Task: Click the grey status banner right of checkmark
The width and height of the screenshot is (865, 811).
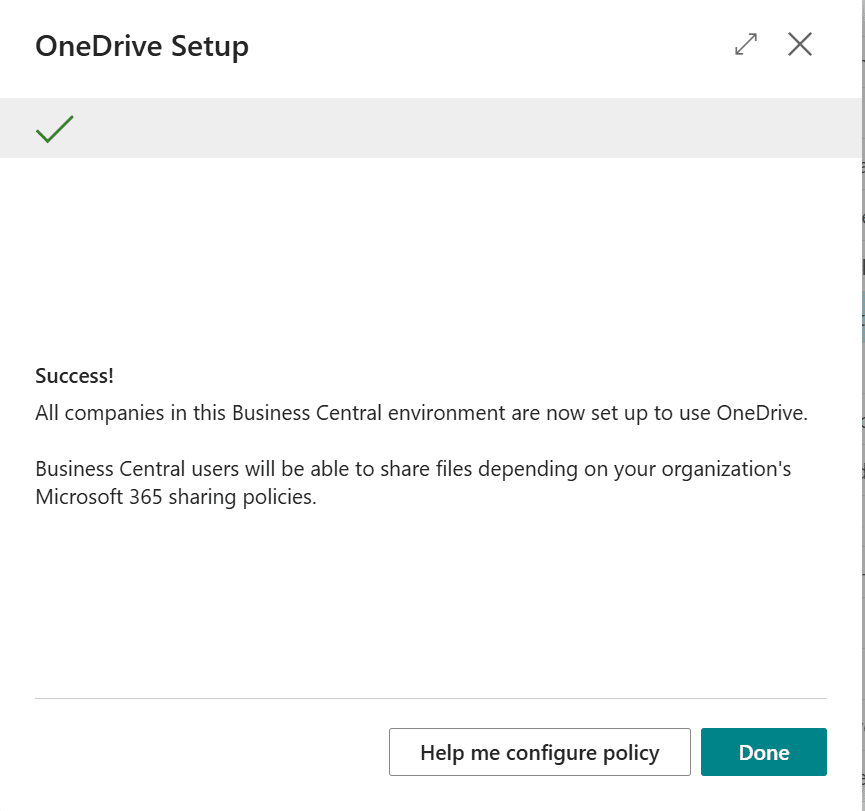Action: click(x=450, y=128)
